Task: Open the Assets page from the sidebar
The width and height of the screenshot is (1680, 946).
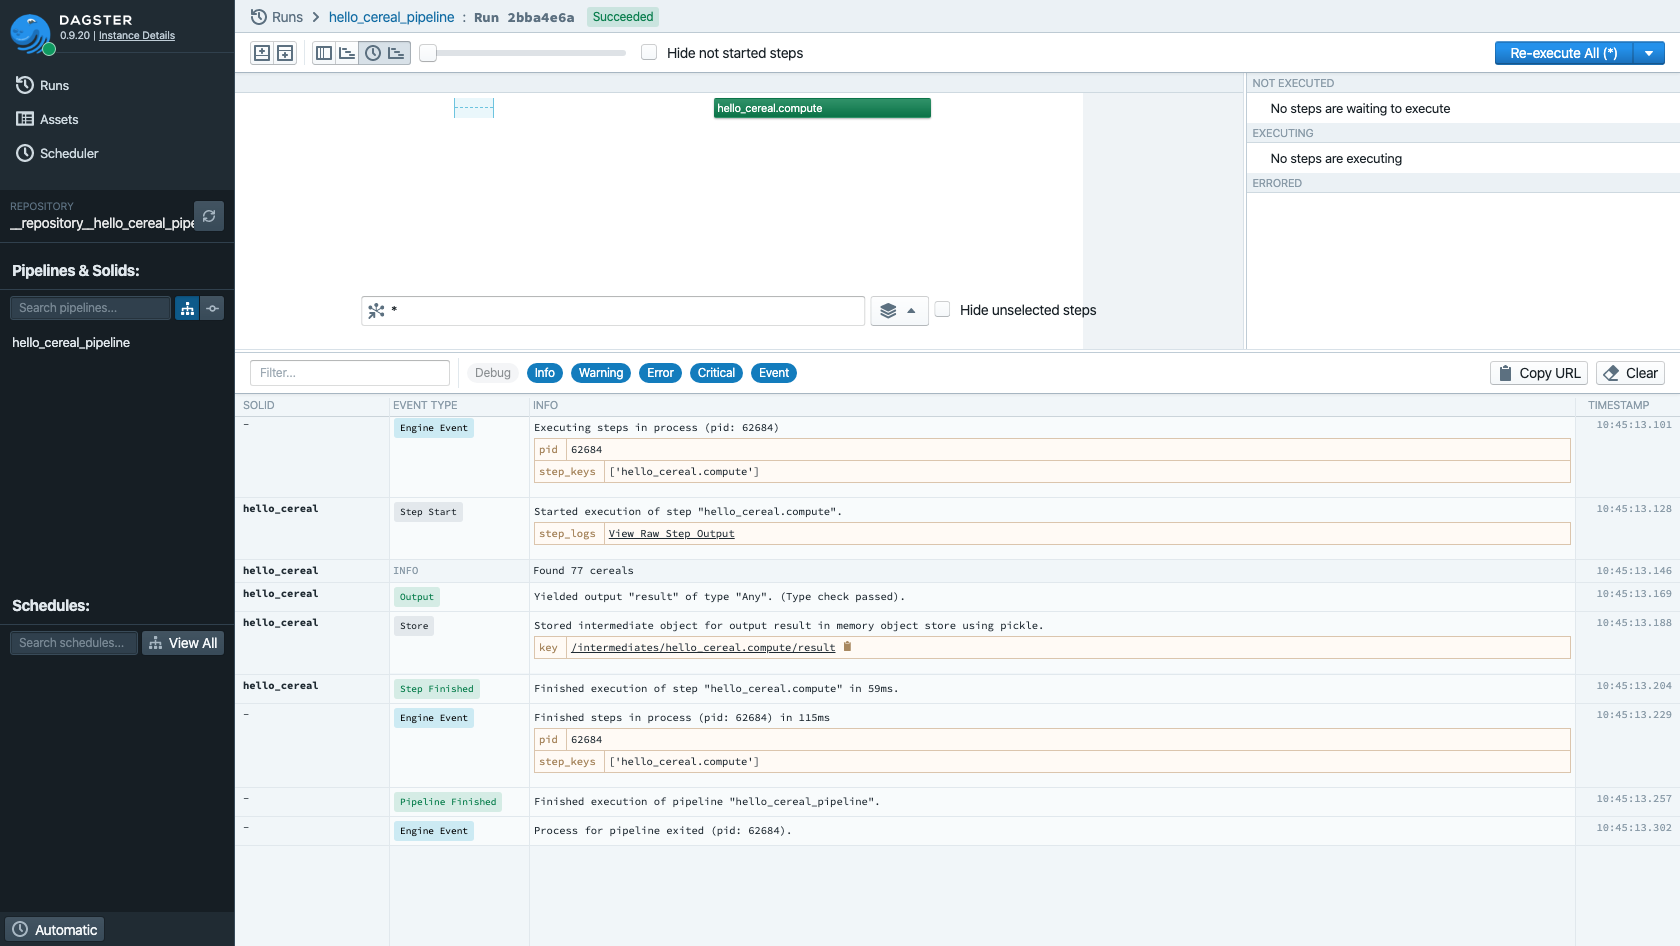Action: tap(47, 119)
